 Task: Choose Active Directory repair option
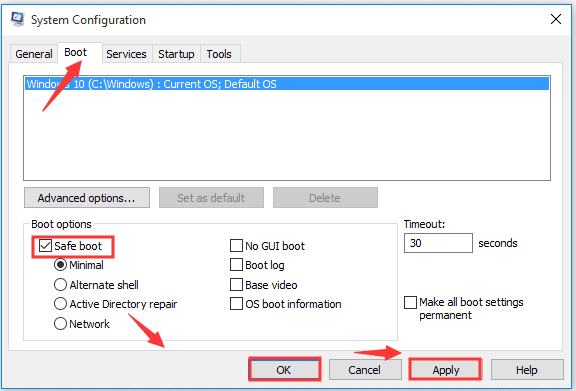(60, 304)
